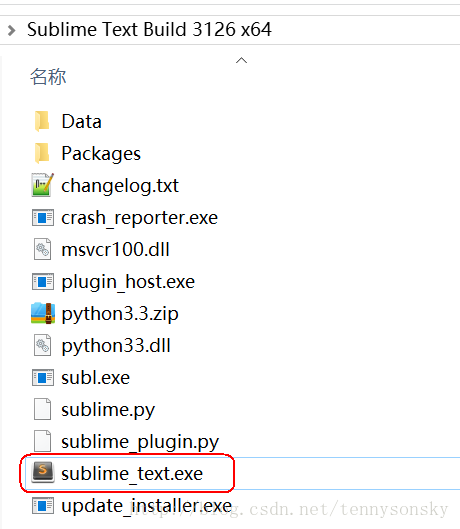Click the subl.exe application icon

43,377
